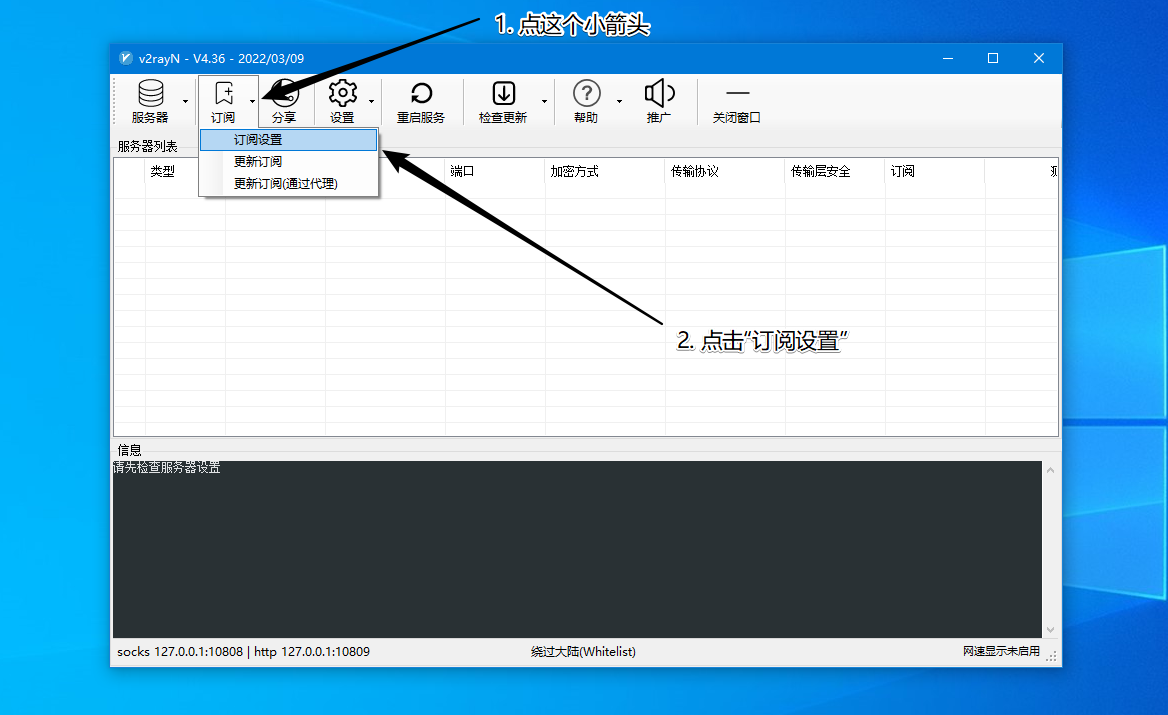Expand the Settings dropdown arrow
Screen dimensions: 1168x715
371,101
